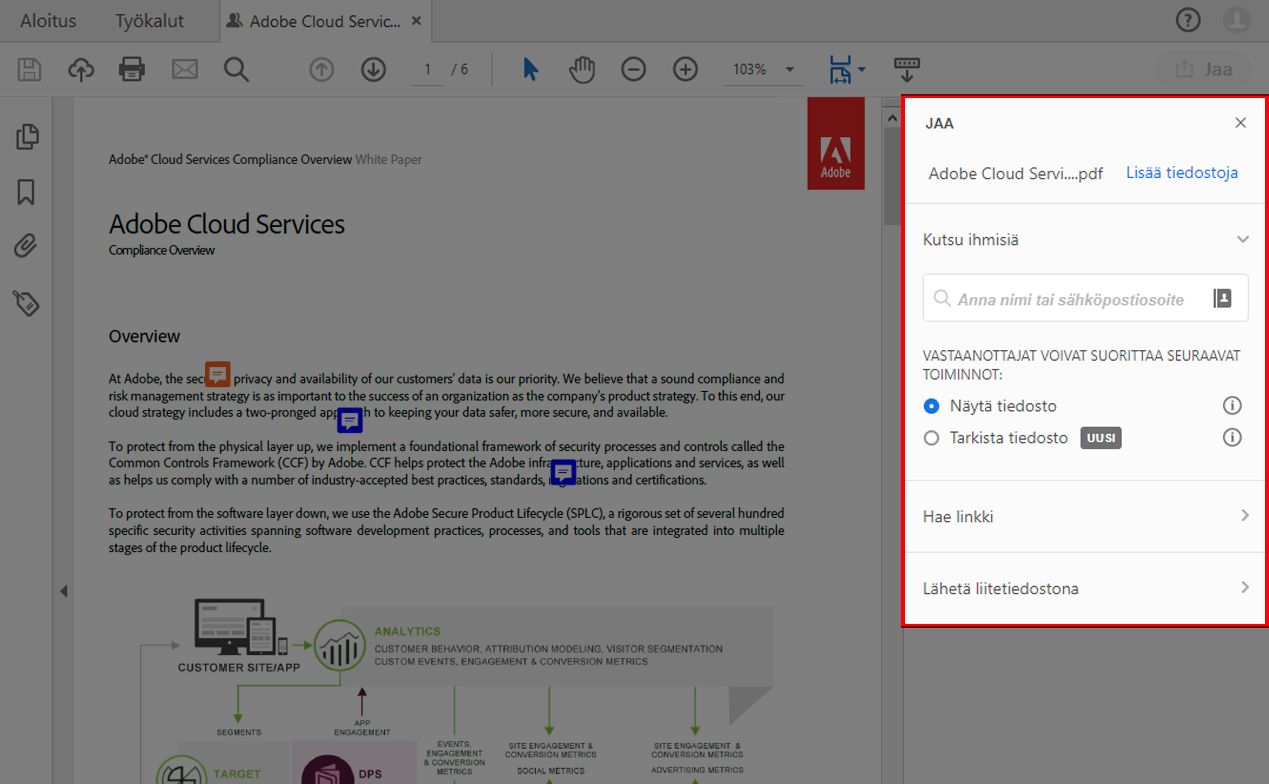Image resolution: width=1269 pixels, height=784 pixels.
Task: Upload the document to the cloud
Action: [81, 69]
